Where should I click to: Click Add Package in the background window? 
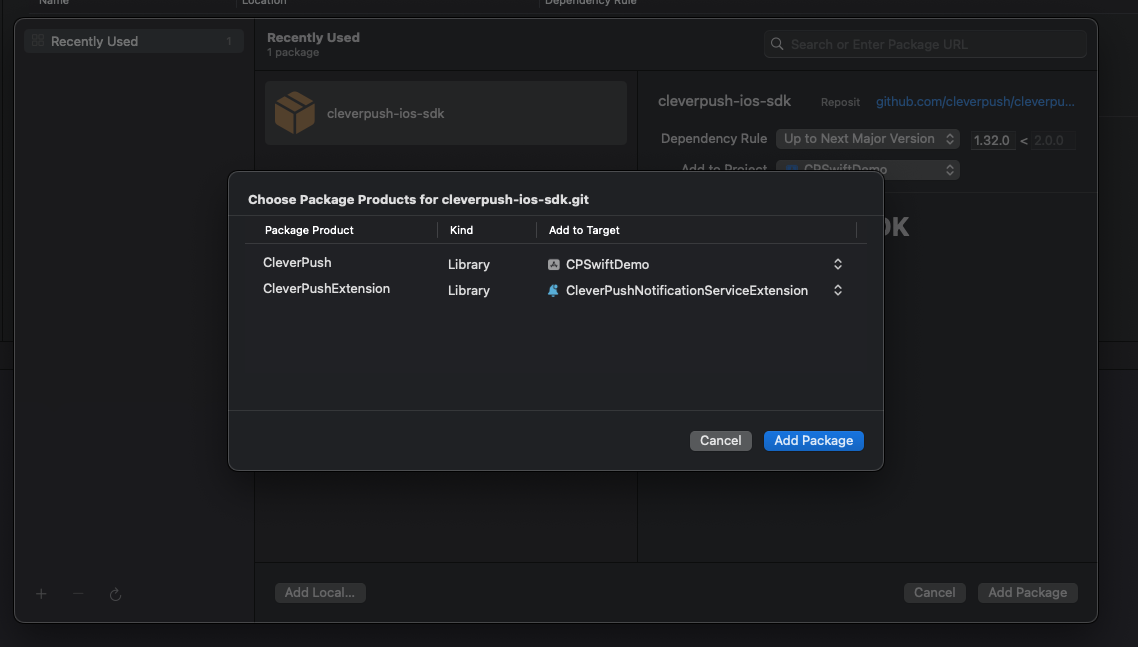click(1028, 593)
